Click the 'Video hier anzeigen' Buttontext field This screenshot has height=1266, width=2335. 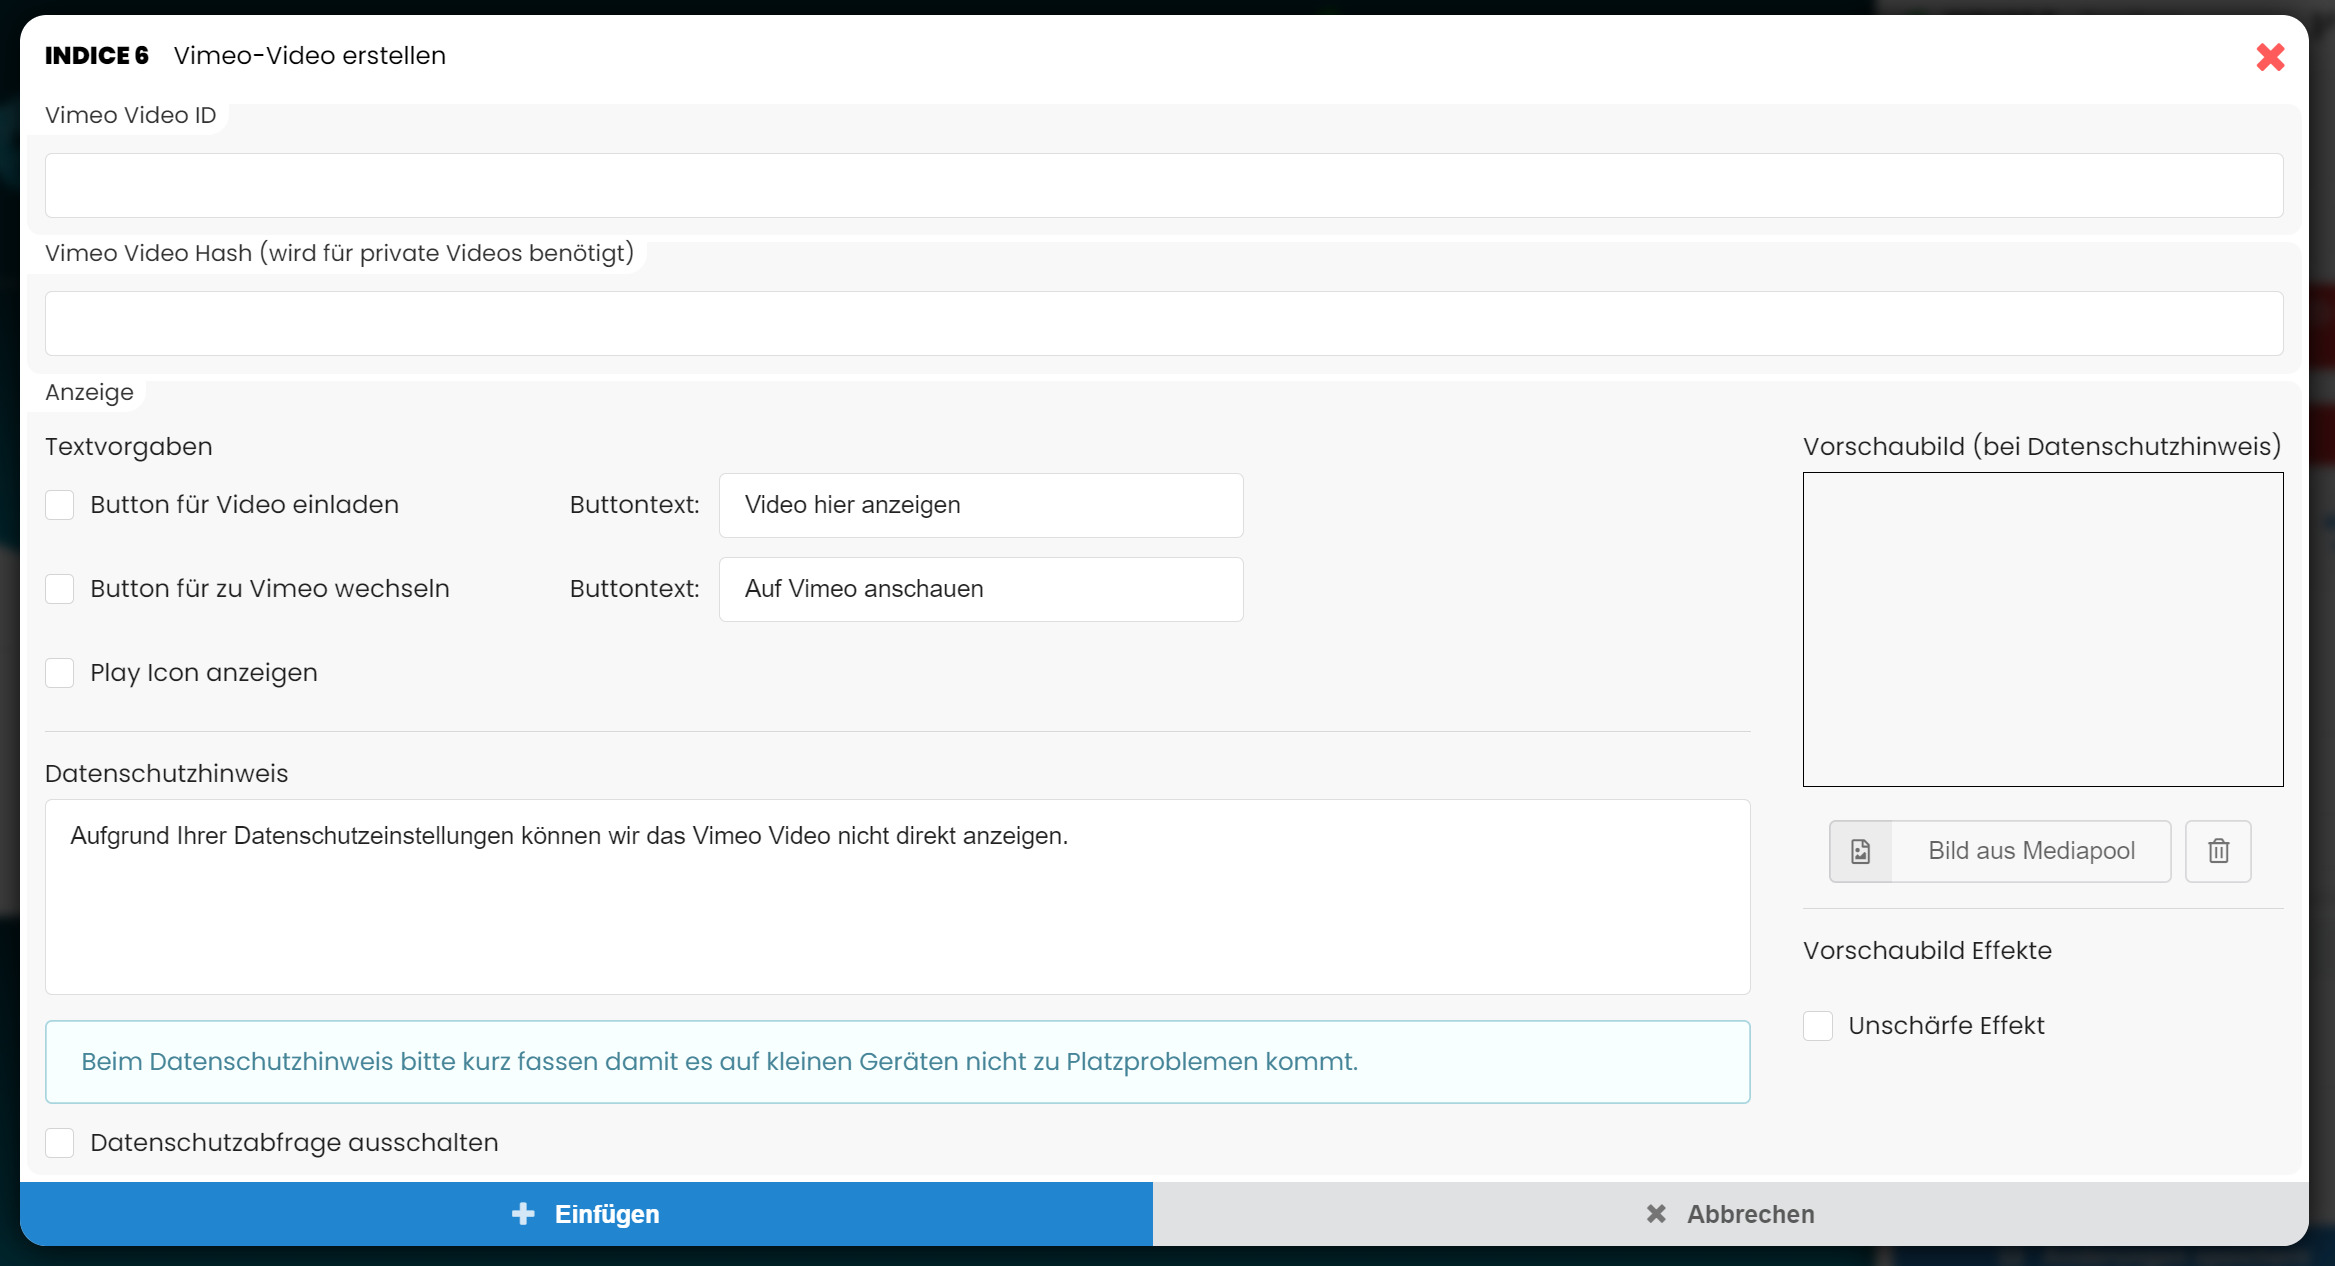point(981,505)
